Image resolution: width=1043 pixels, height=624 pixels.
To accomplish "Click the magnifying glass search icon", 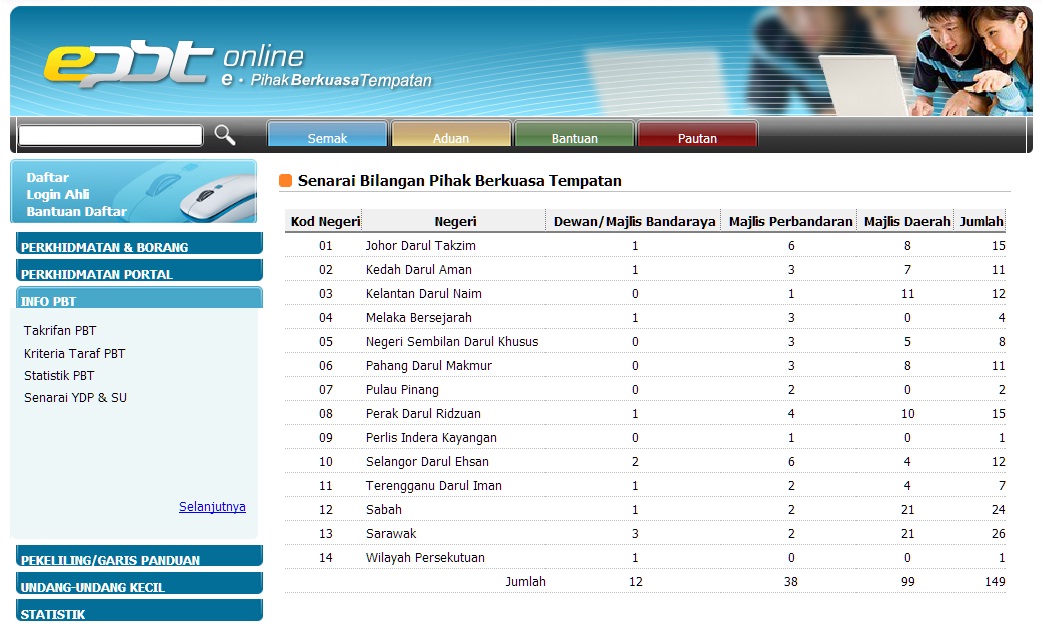I will click(225, 135).
